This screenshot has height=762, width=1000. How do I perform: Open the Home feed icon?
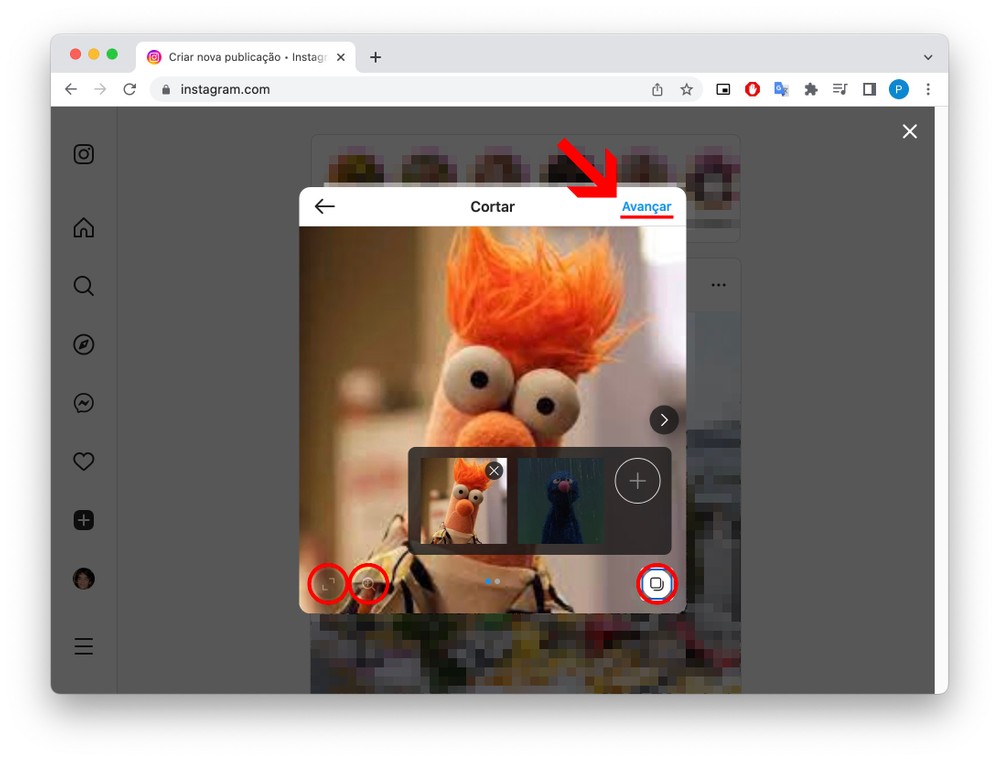pyautogui.click(x=84, y=228)
